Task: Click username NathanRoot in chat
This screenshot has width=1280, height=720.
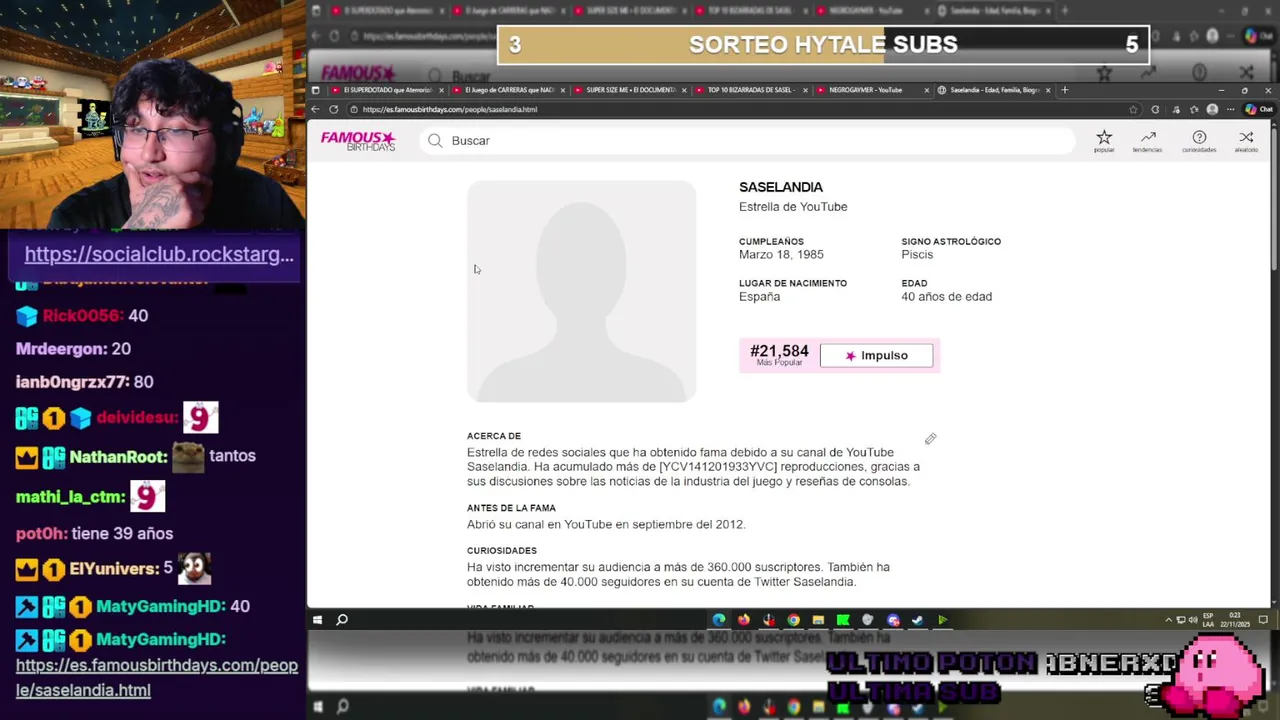Action: pos(118,456)
